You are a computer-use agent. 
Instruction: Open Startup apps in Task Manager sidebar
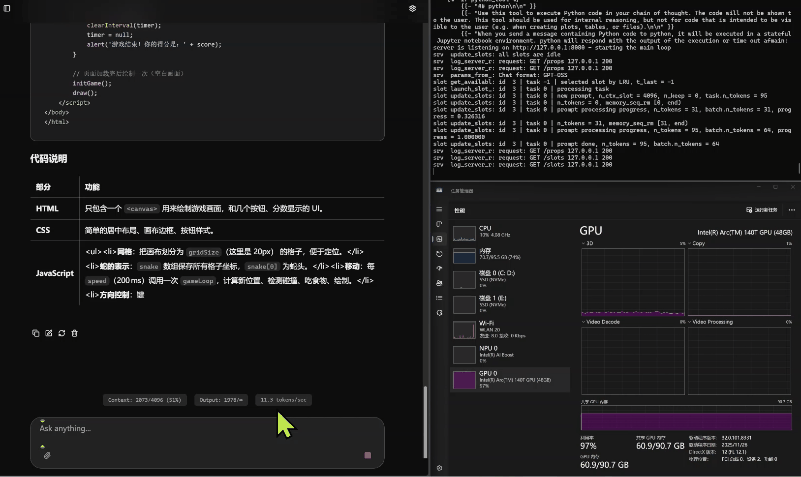[x=439, y=268]
